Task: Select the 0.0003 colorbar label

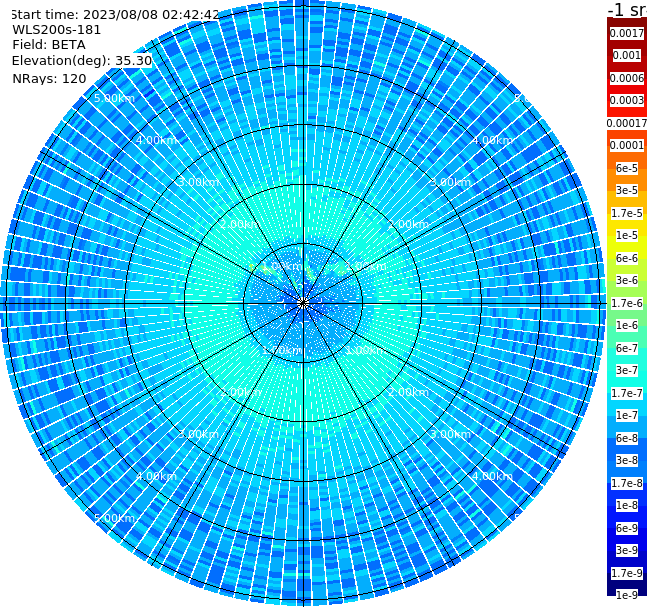Action: pos(627,100)
